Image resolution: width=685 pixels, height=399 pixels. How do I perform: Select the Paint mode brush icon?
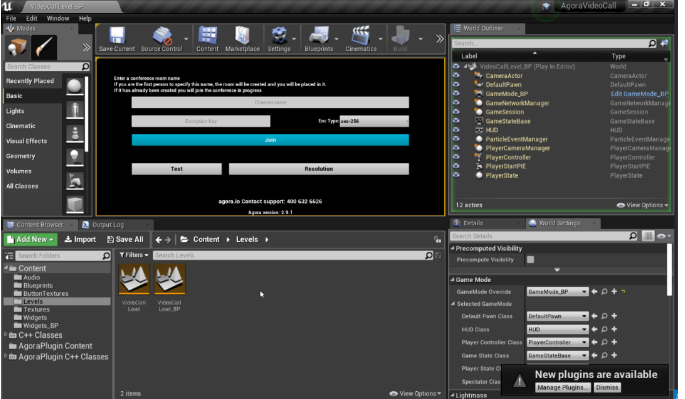point(44,47)
